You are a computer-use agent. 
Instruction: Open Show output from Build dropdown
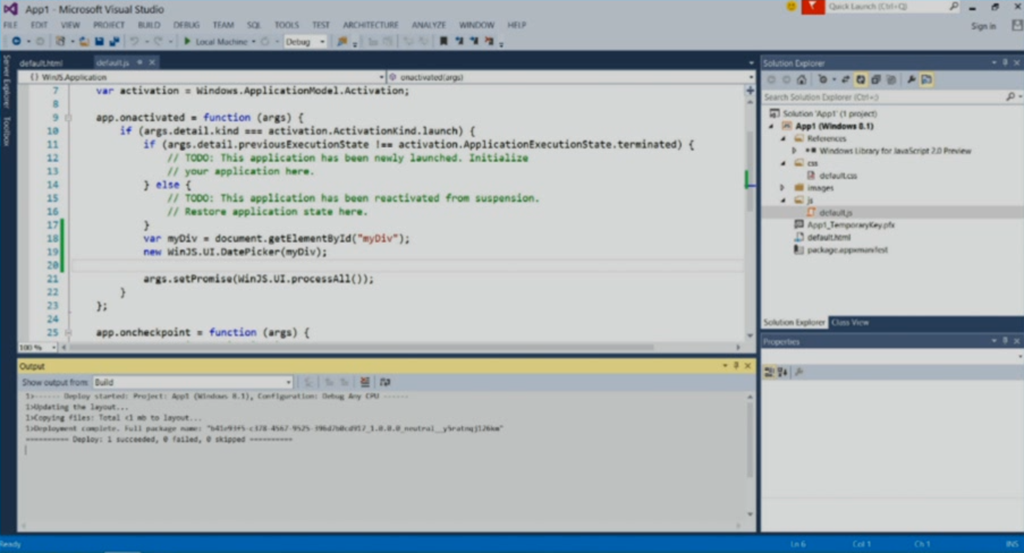(193, 383)
